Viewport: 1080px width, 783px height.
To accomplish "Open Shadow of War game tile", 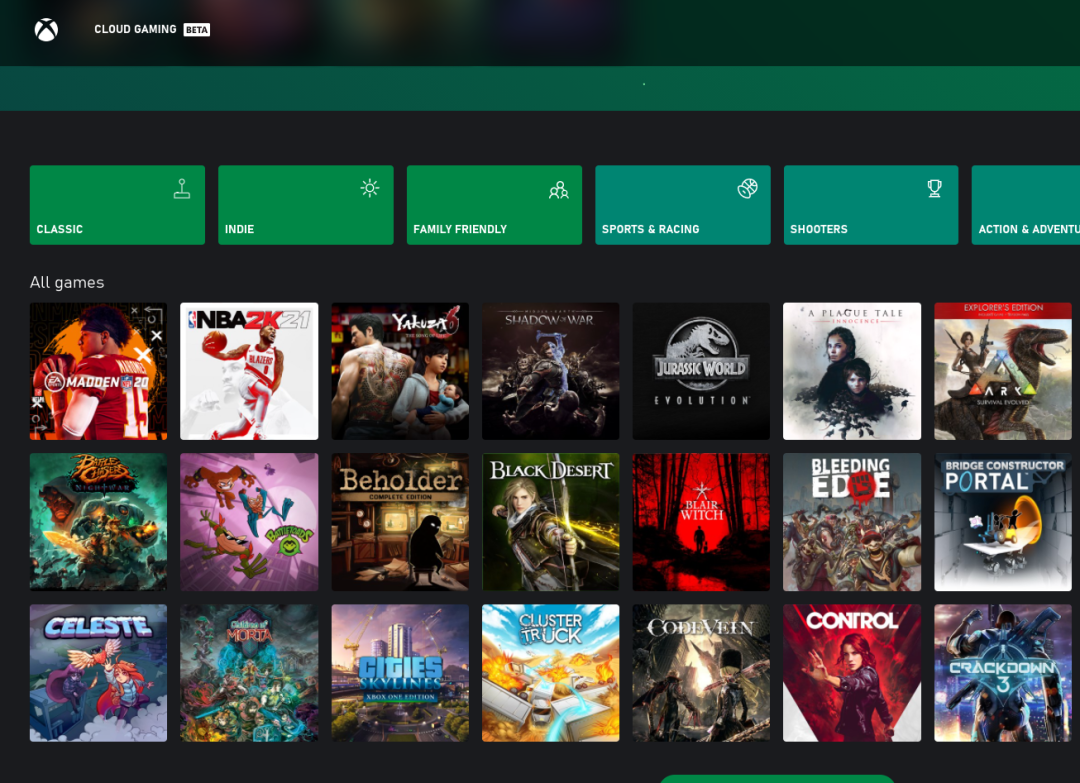I will click(550, 371).
